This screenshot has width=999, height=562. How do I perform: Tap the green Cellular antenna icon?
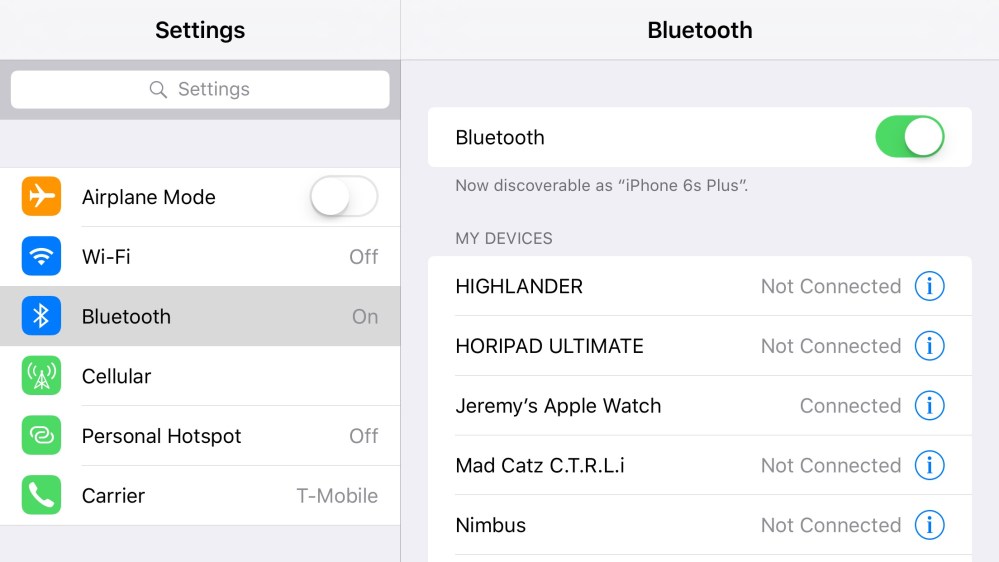pyautogui.click(x=41, y=376)
